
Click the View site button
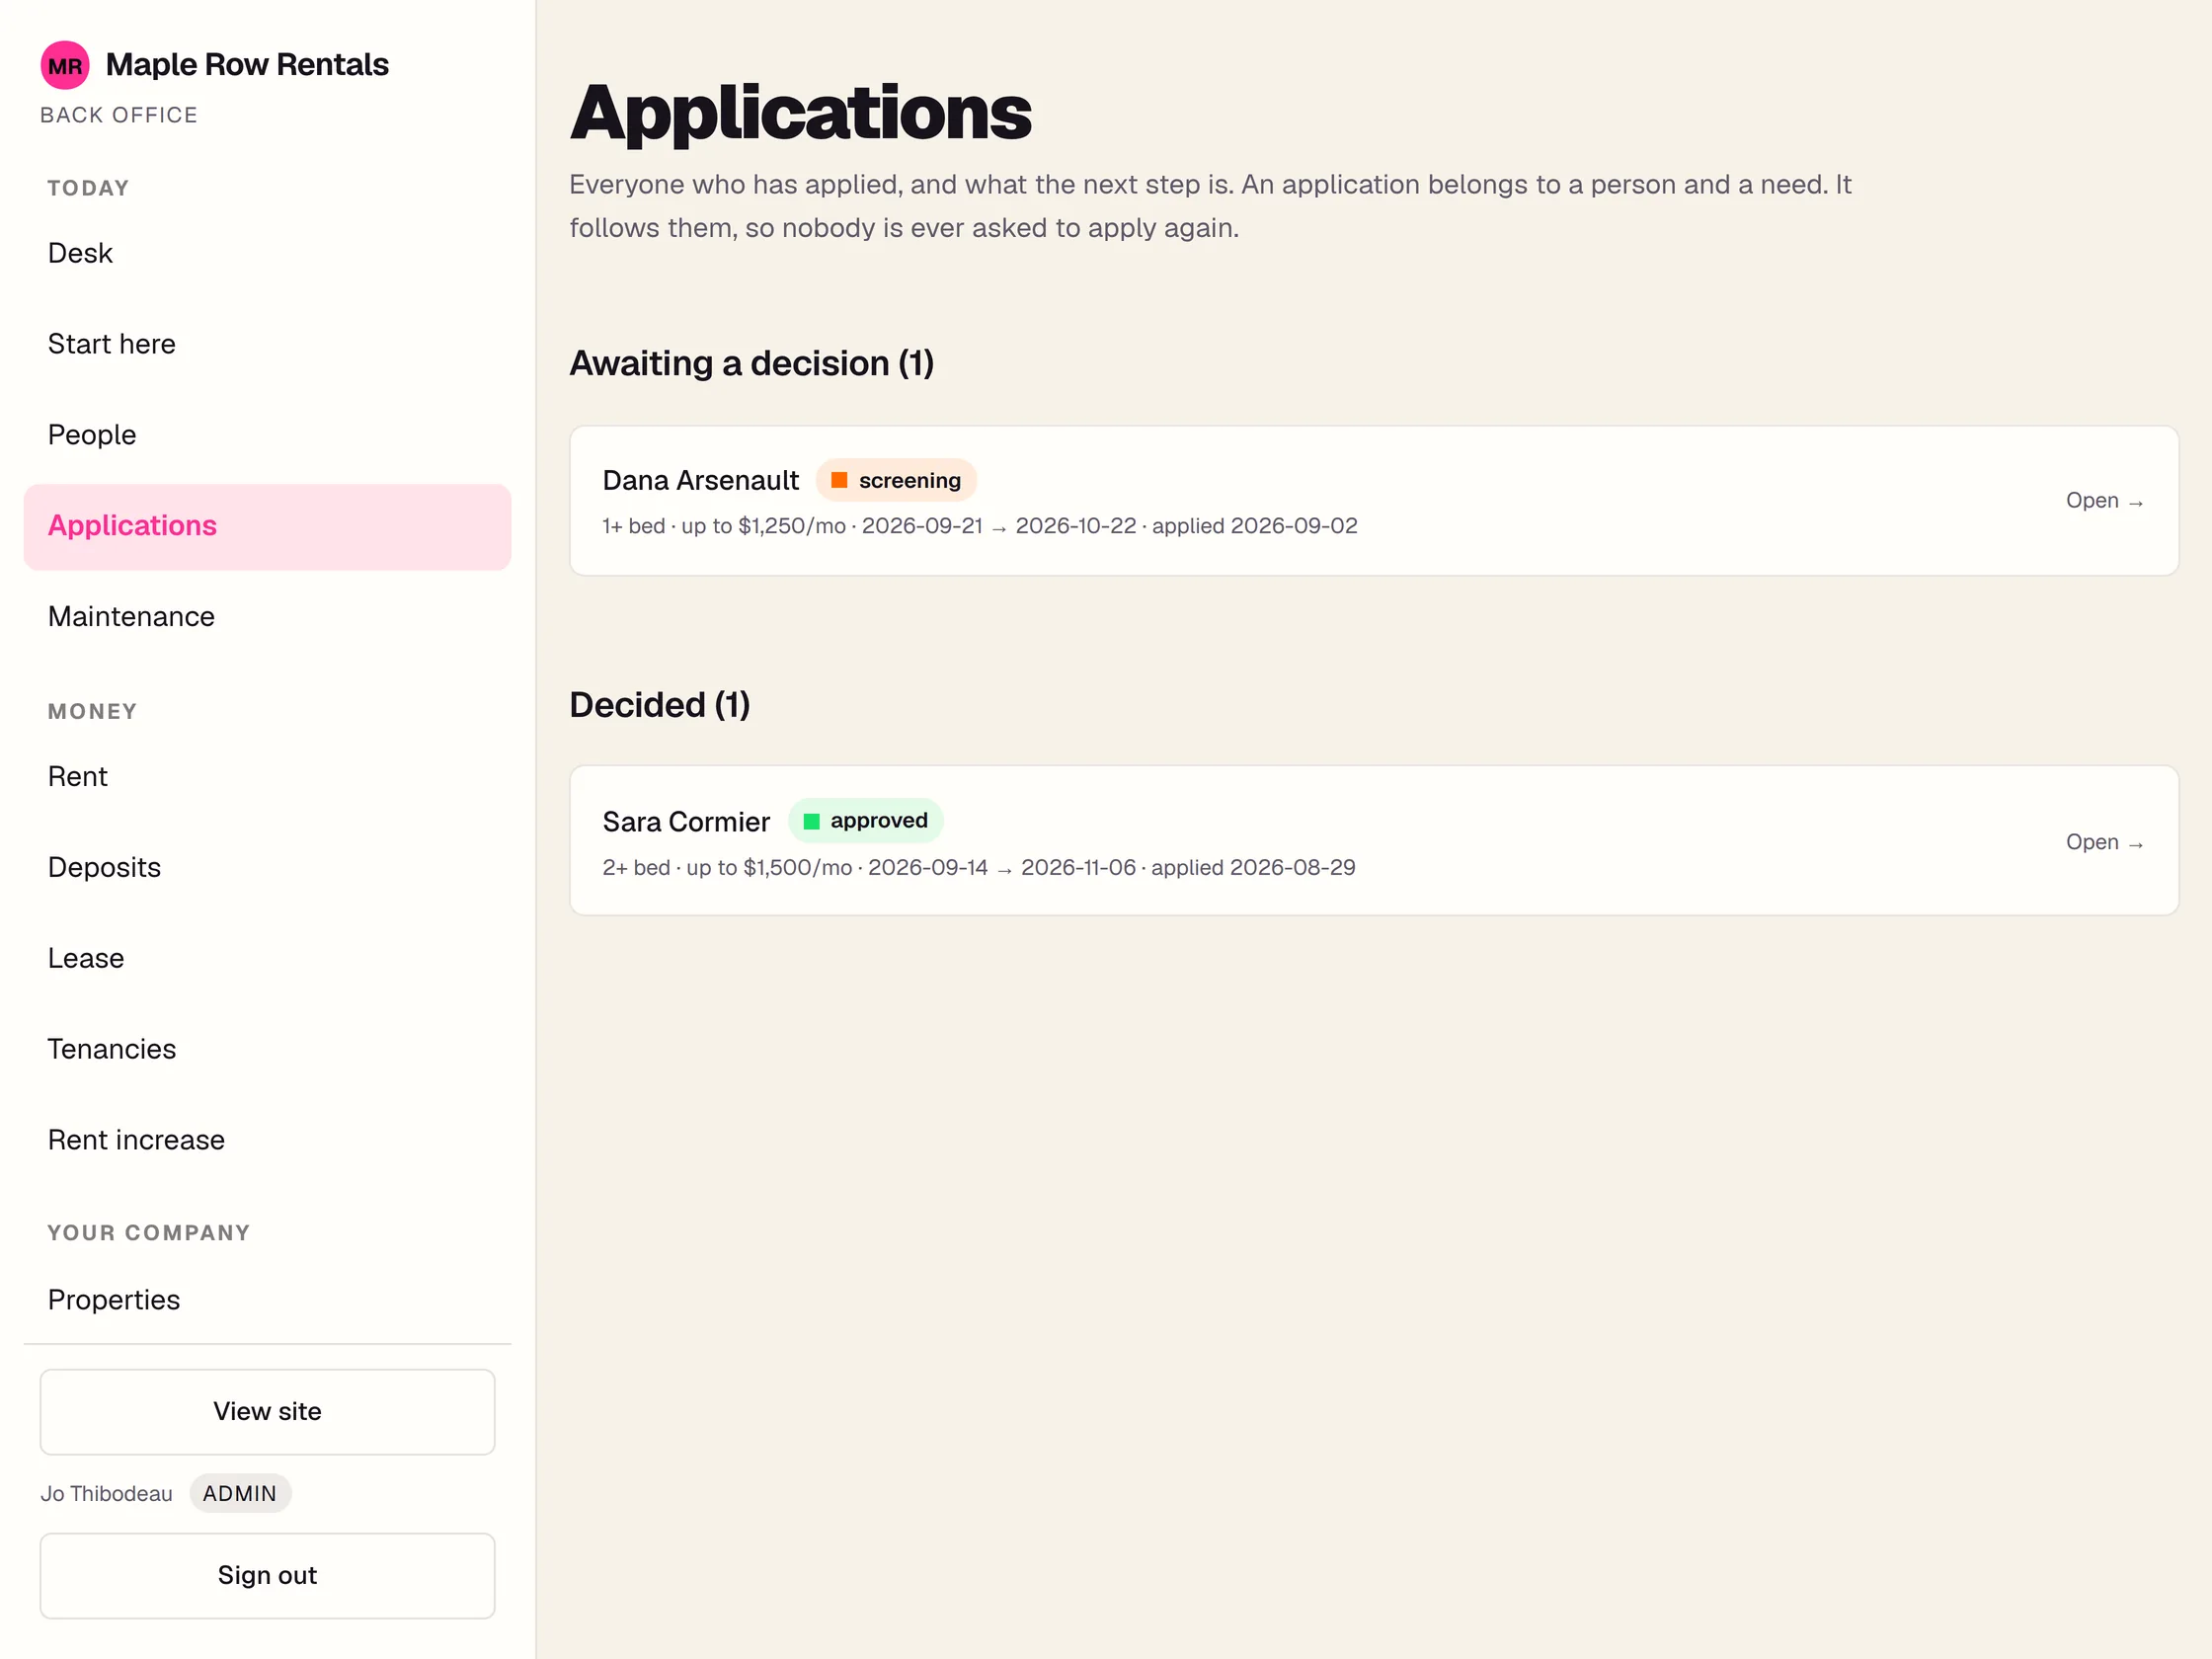[267, 1411]
